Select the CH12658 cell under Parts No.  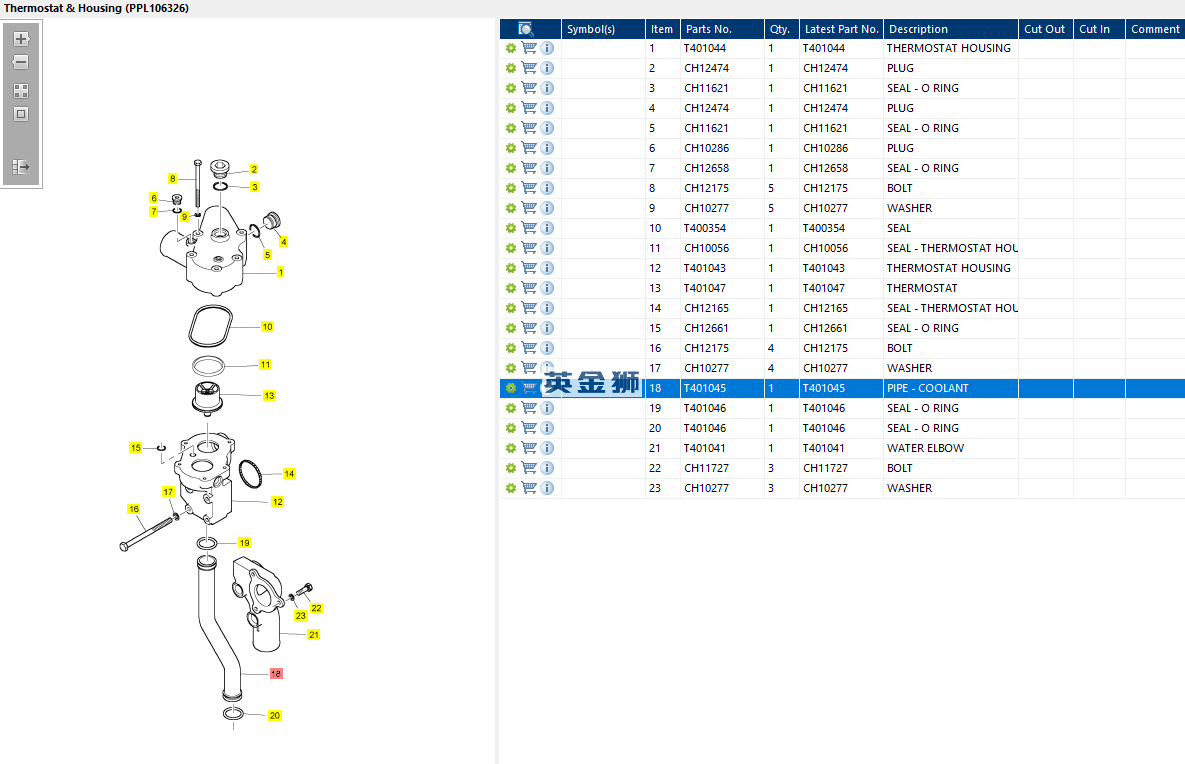click(x=722, y=168)
